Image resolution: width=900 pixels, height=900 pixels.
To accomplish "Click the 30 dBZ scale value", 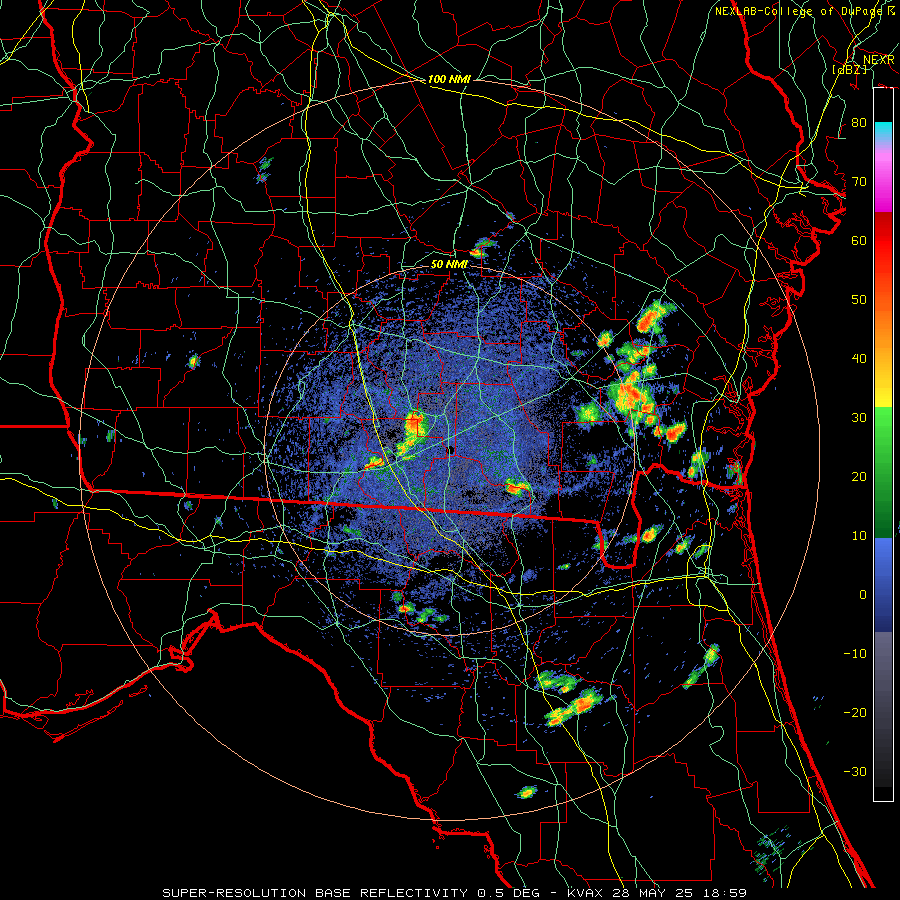I will click(x=859, y=417).
